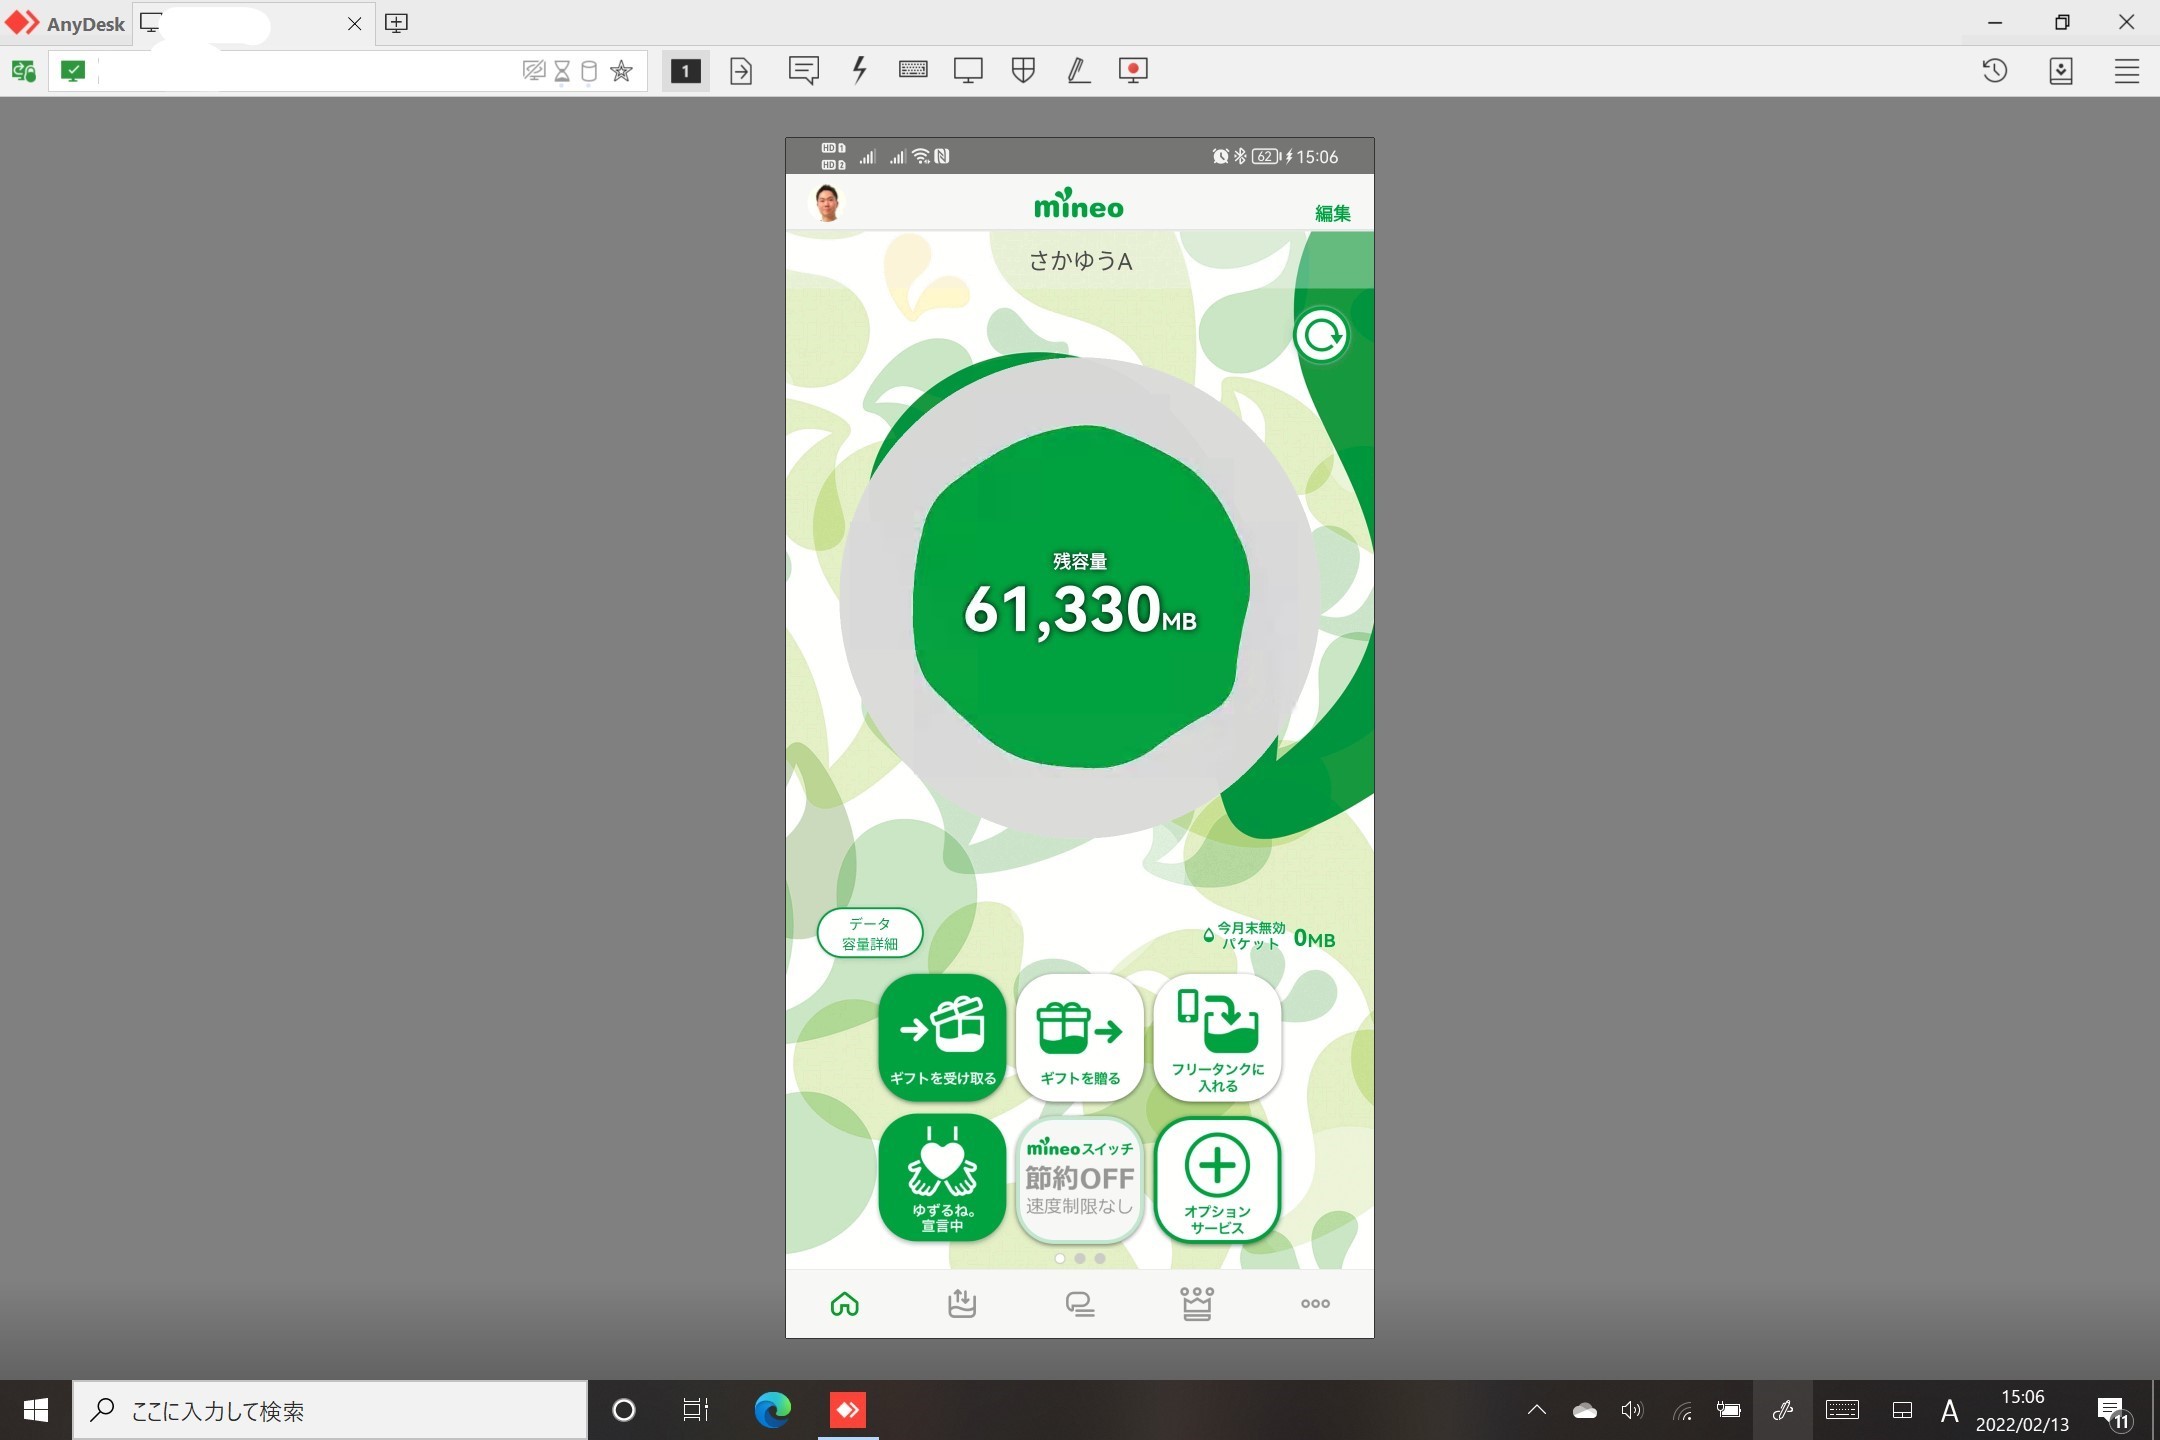Screen dimensions: 2160x1440
Task: Toggle mineo switch 節約OFF
Action: click(x=1080, y=1179)
